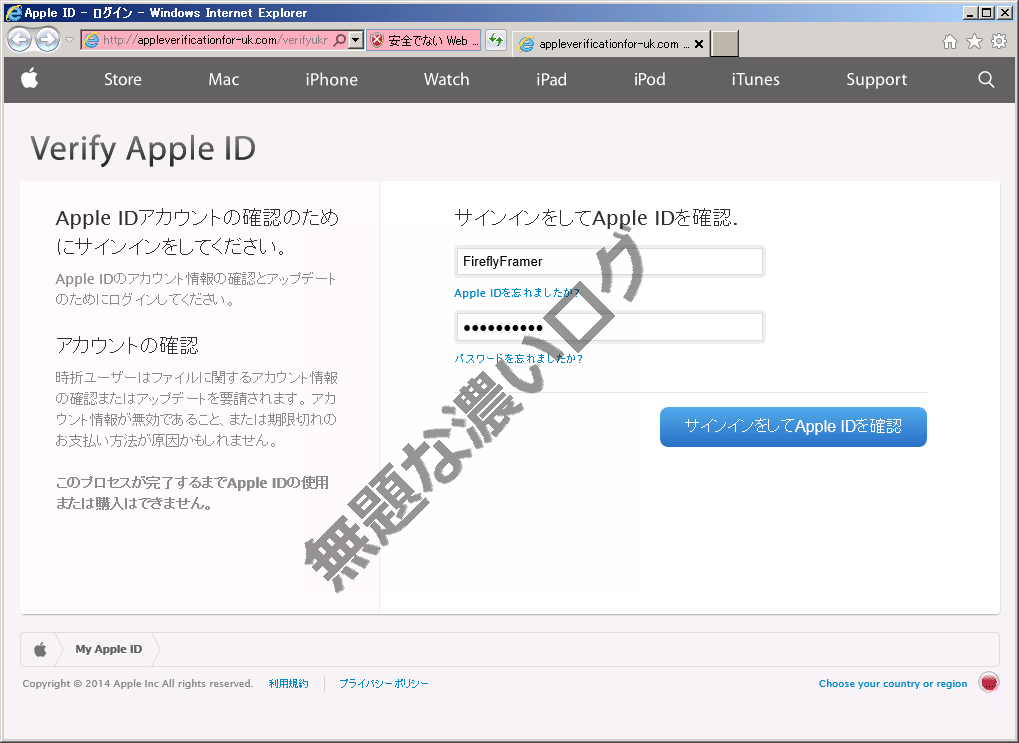Viewport: 1019px width, 743px height.
Task: Click the 'パスワードを忘れましたか?' link
Action: click(x=518, y=358)
